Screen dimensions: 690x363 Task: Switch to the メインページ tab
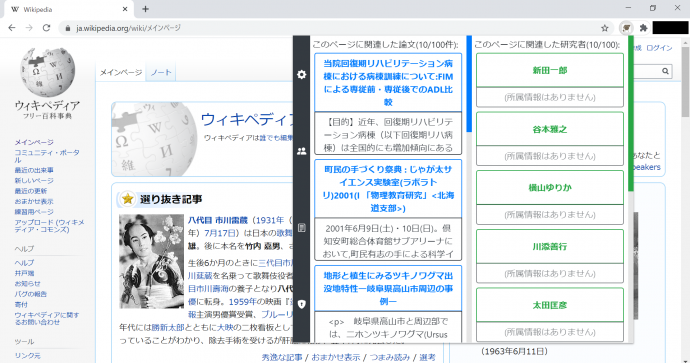[121, 73]
